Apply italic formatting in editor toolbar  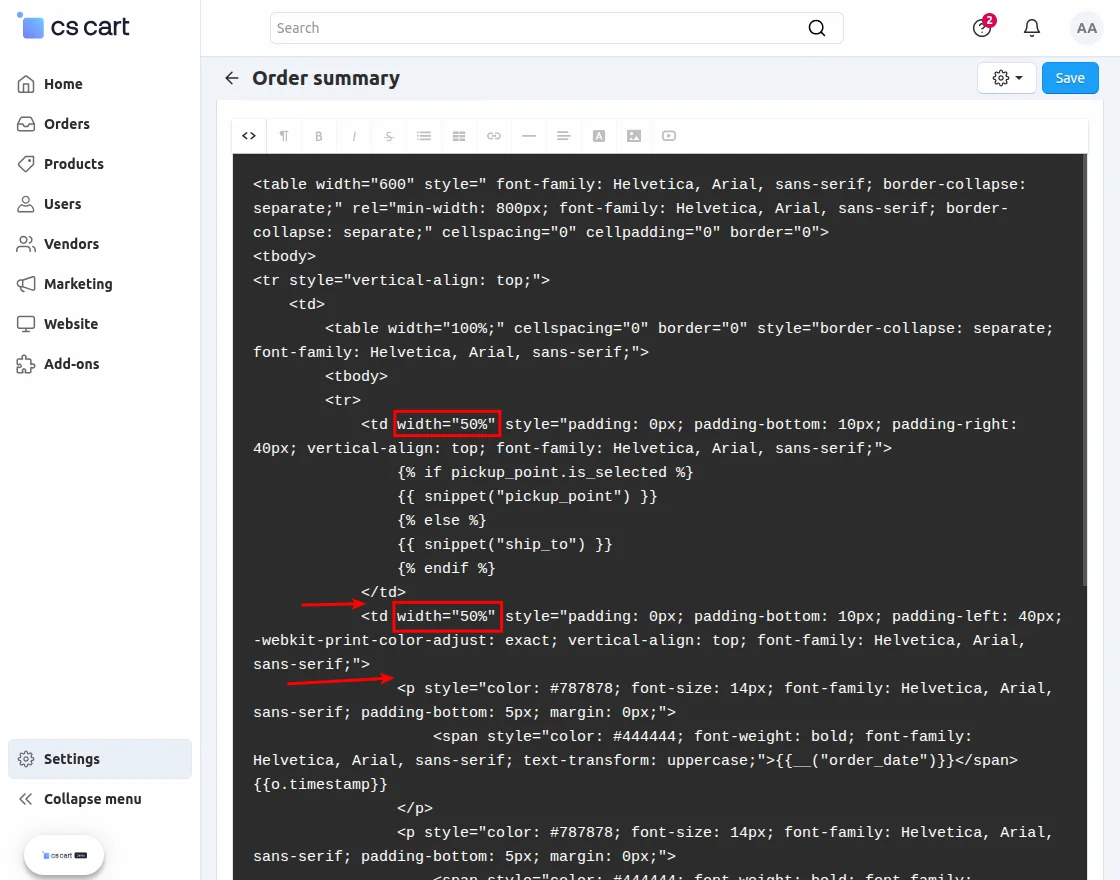[x=354, y=136]
